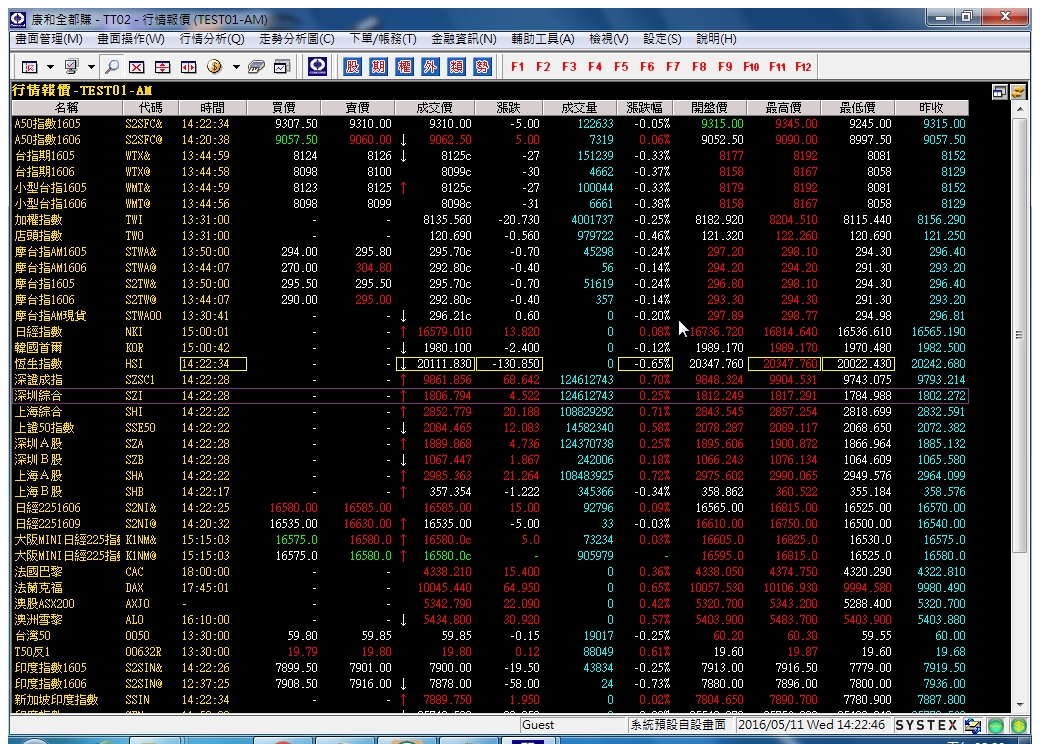Screen dimensions: 1040x744
Task: Click the date time status field
Action: pos(811,725)
